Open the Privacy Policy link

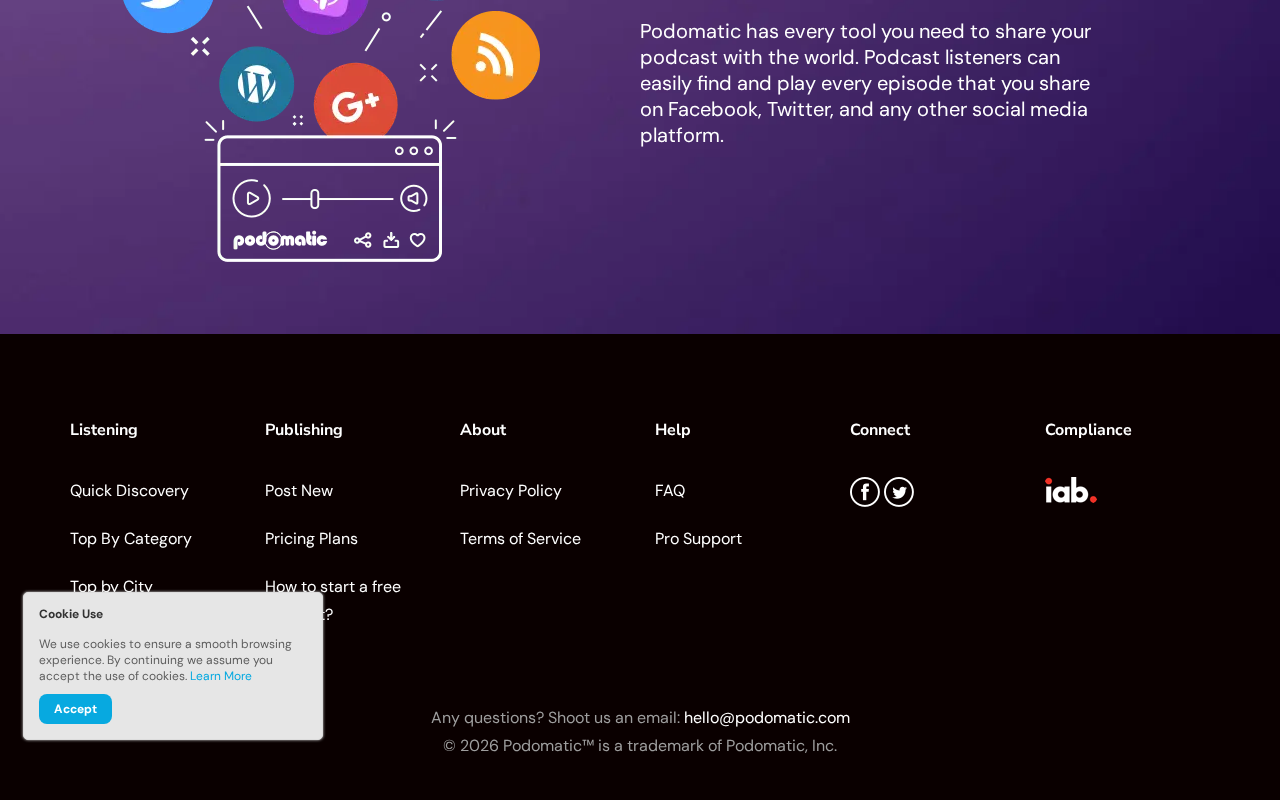[511, 491]
